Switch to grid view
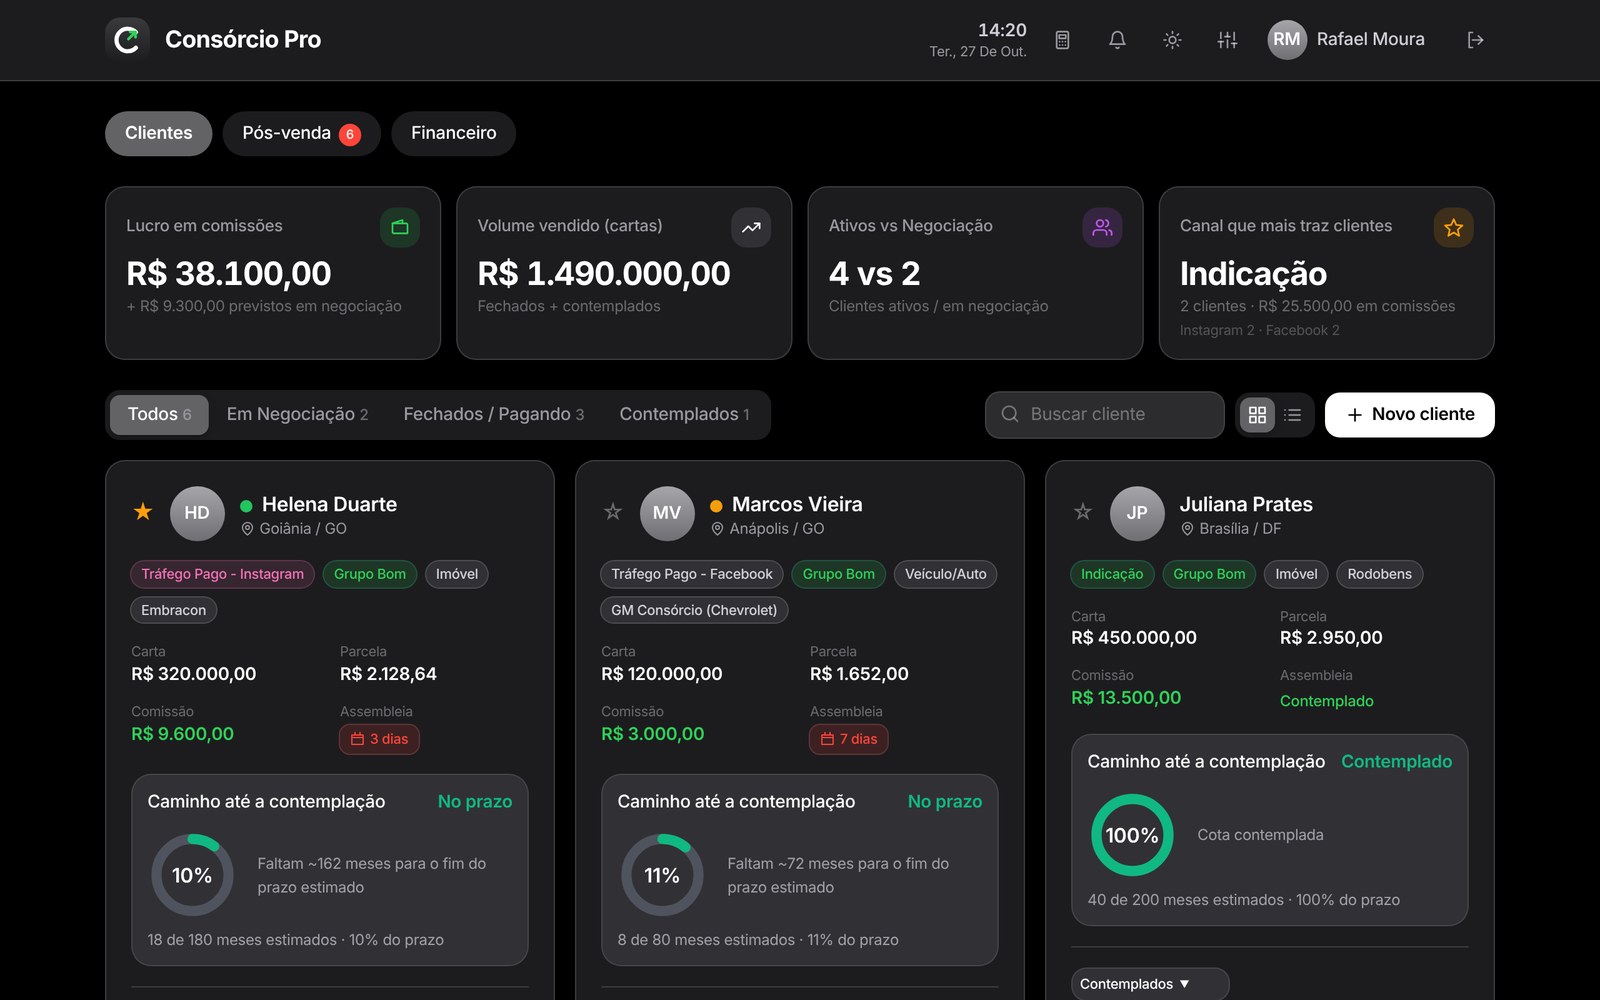The width and height of the screenshot is (1600, 1000). [x=1257, y=415]
